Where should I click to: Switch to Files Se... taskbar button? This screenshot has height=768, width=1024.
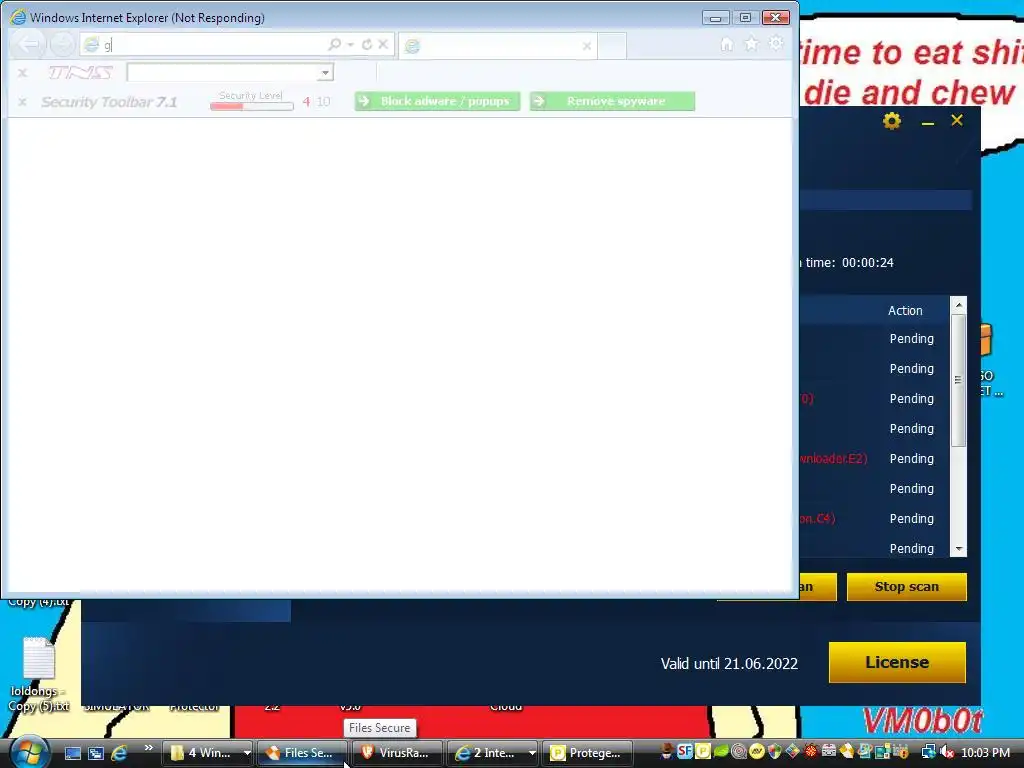pos(302,753)
